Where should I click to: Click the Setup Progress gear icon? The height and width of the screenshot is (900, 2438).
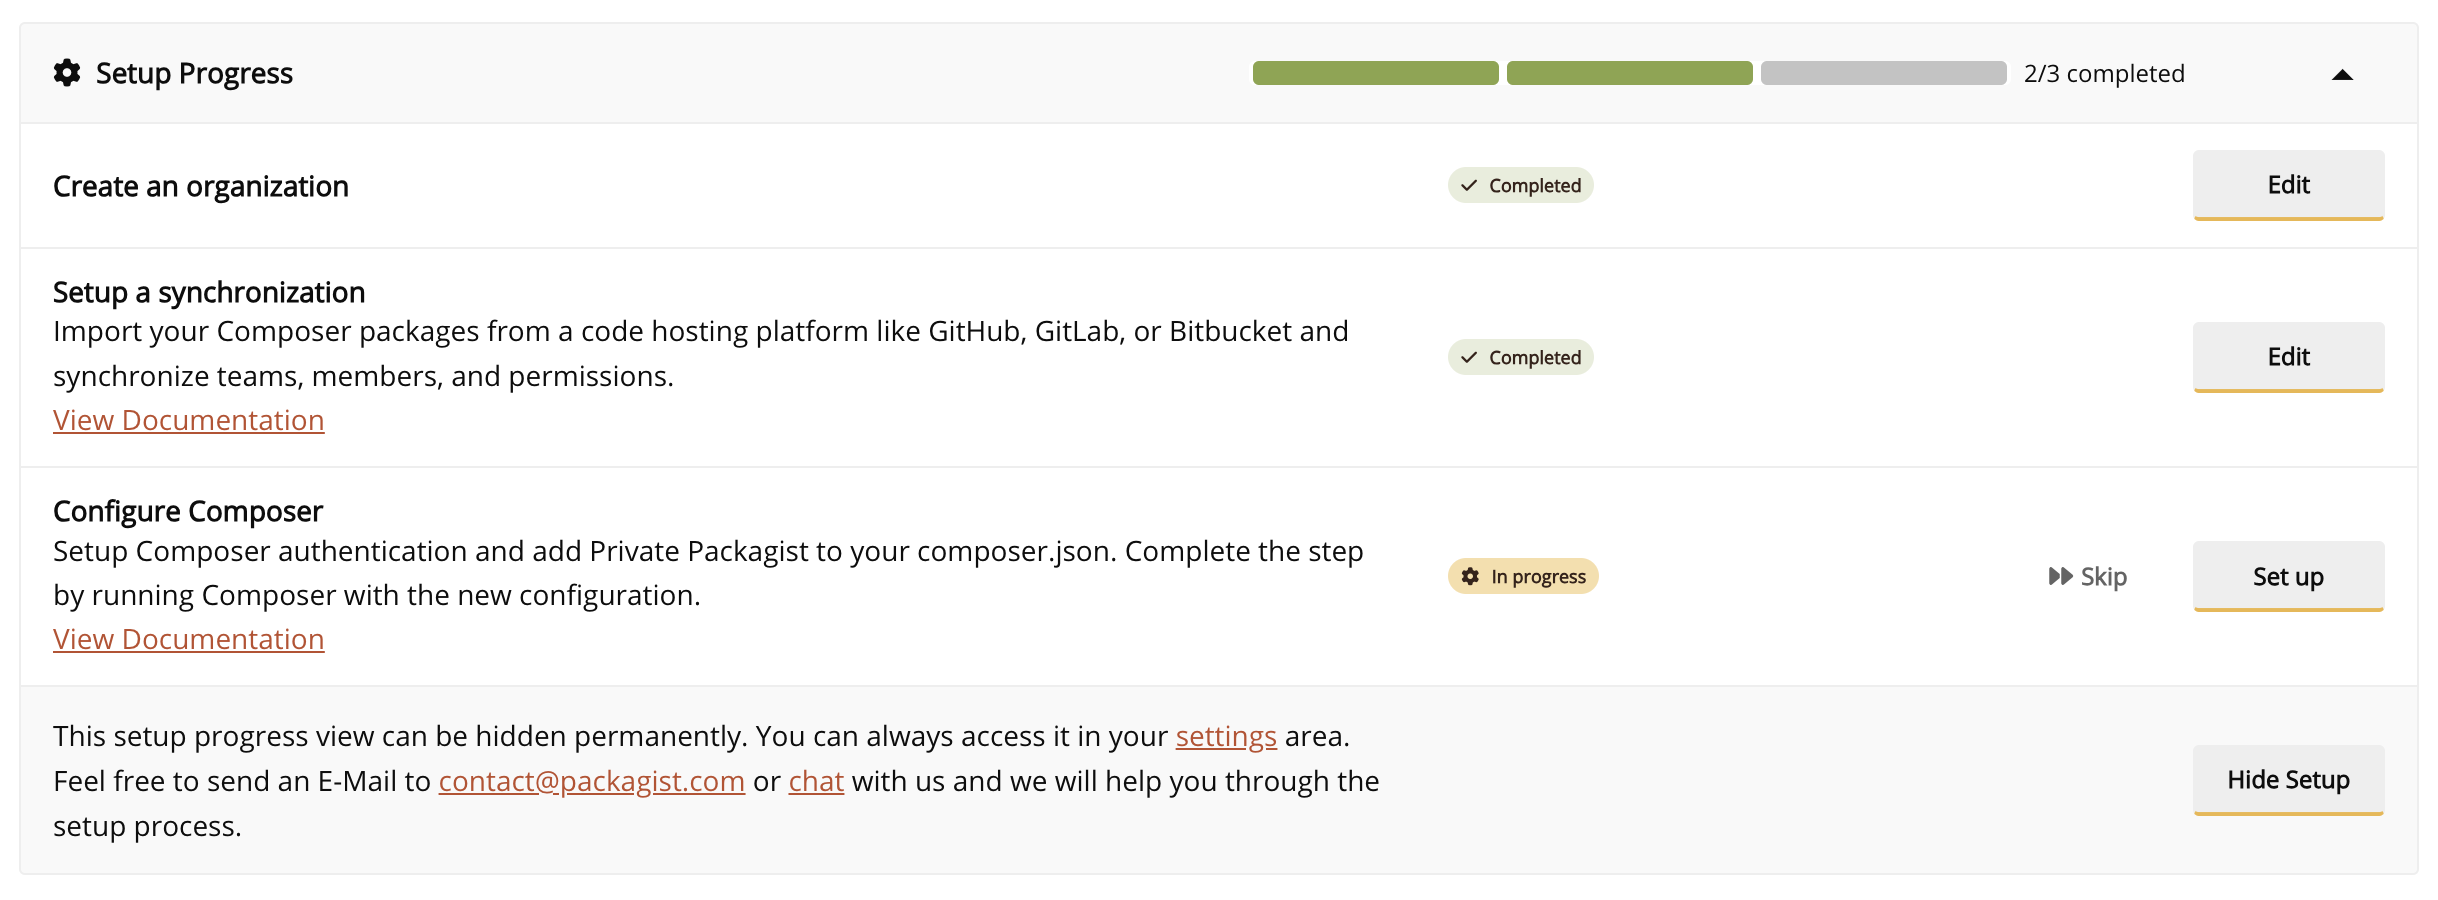click(x=67, y=73)
